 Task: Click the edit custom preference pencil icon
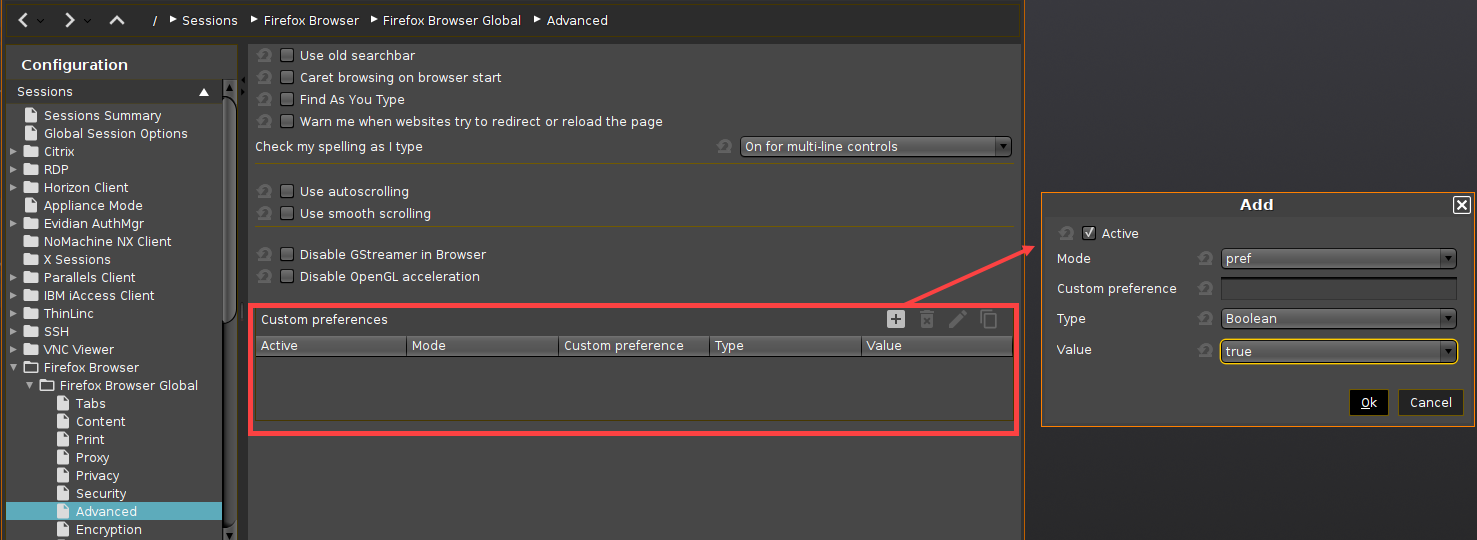pyautogui.click(x=958, y=319)
